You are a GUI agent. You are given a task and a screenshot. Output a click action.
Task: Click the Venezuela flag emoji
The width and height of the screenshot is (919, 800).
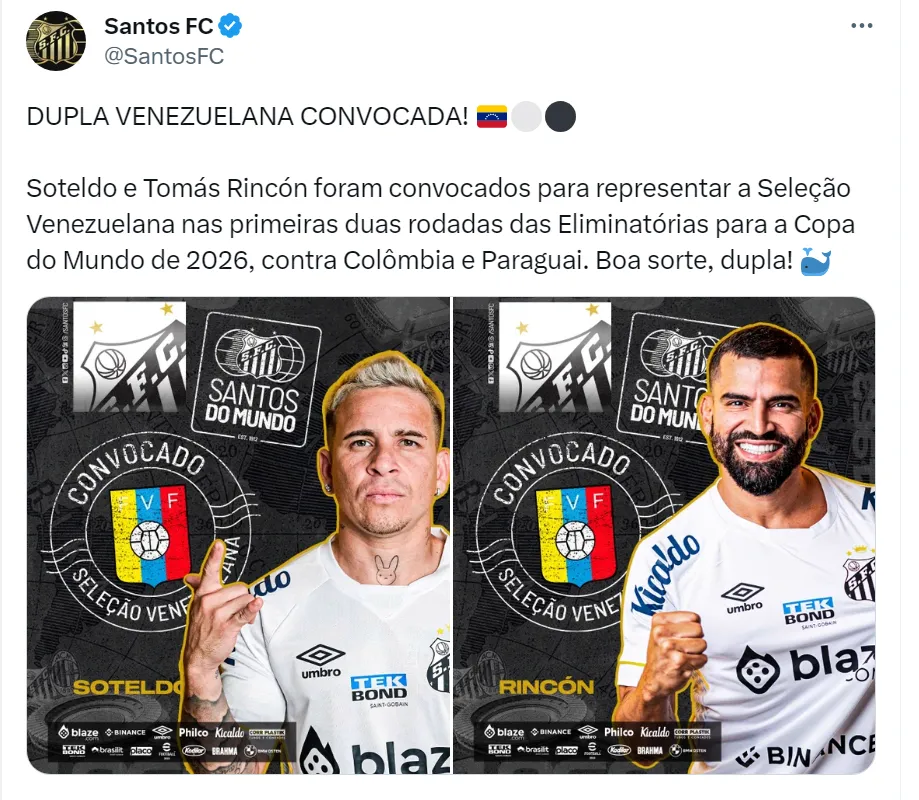click(x=491, y=116)
